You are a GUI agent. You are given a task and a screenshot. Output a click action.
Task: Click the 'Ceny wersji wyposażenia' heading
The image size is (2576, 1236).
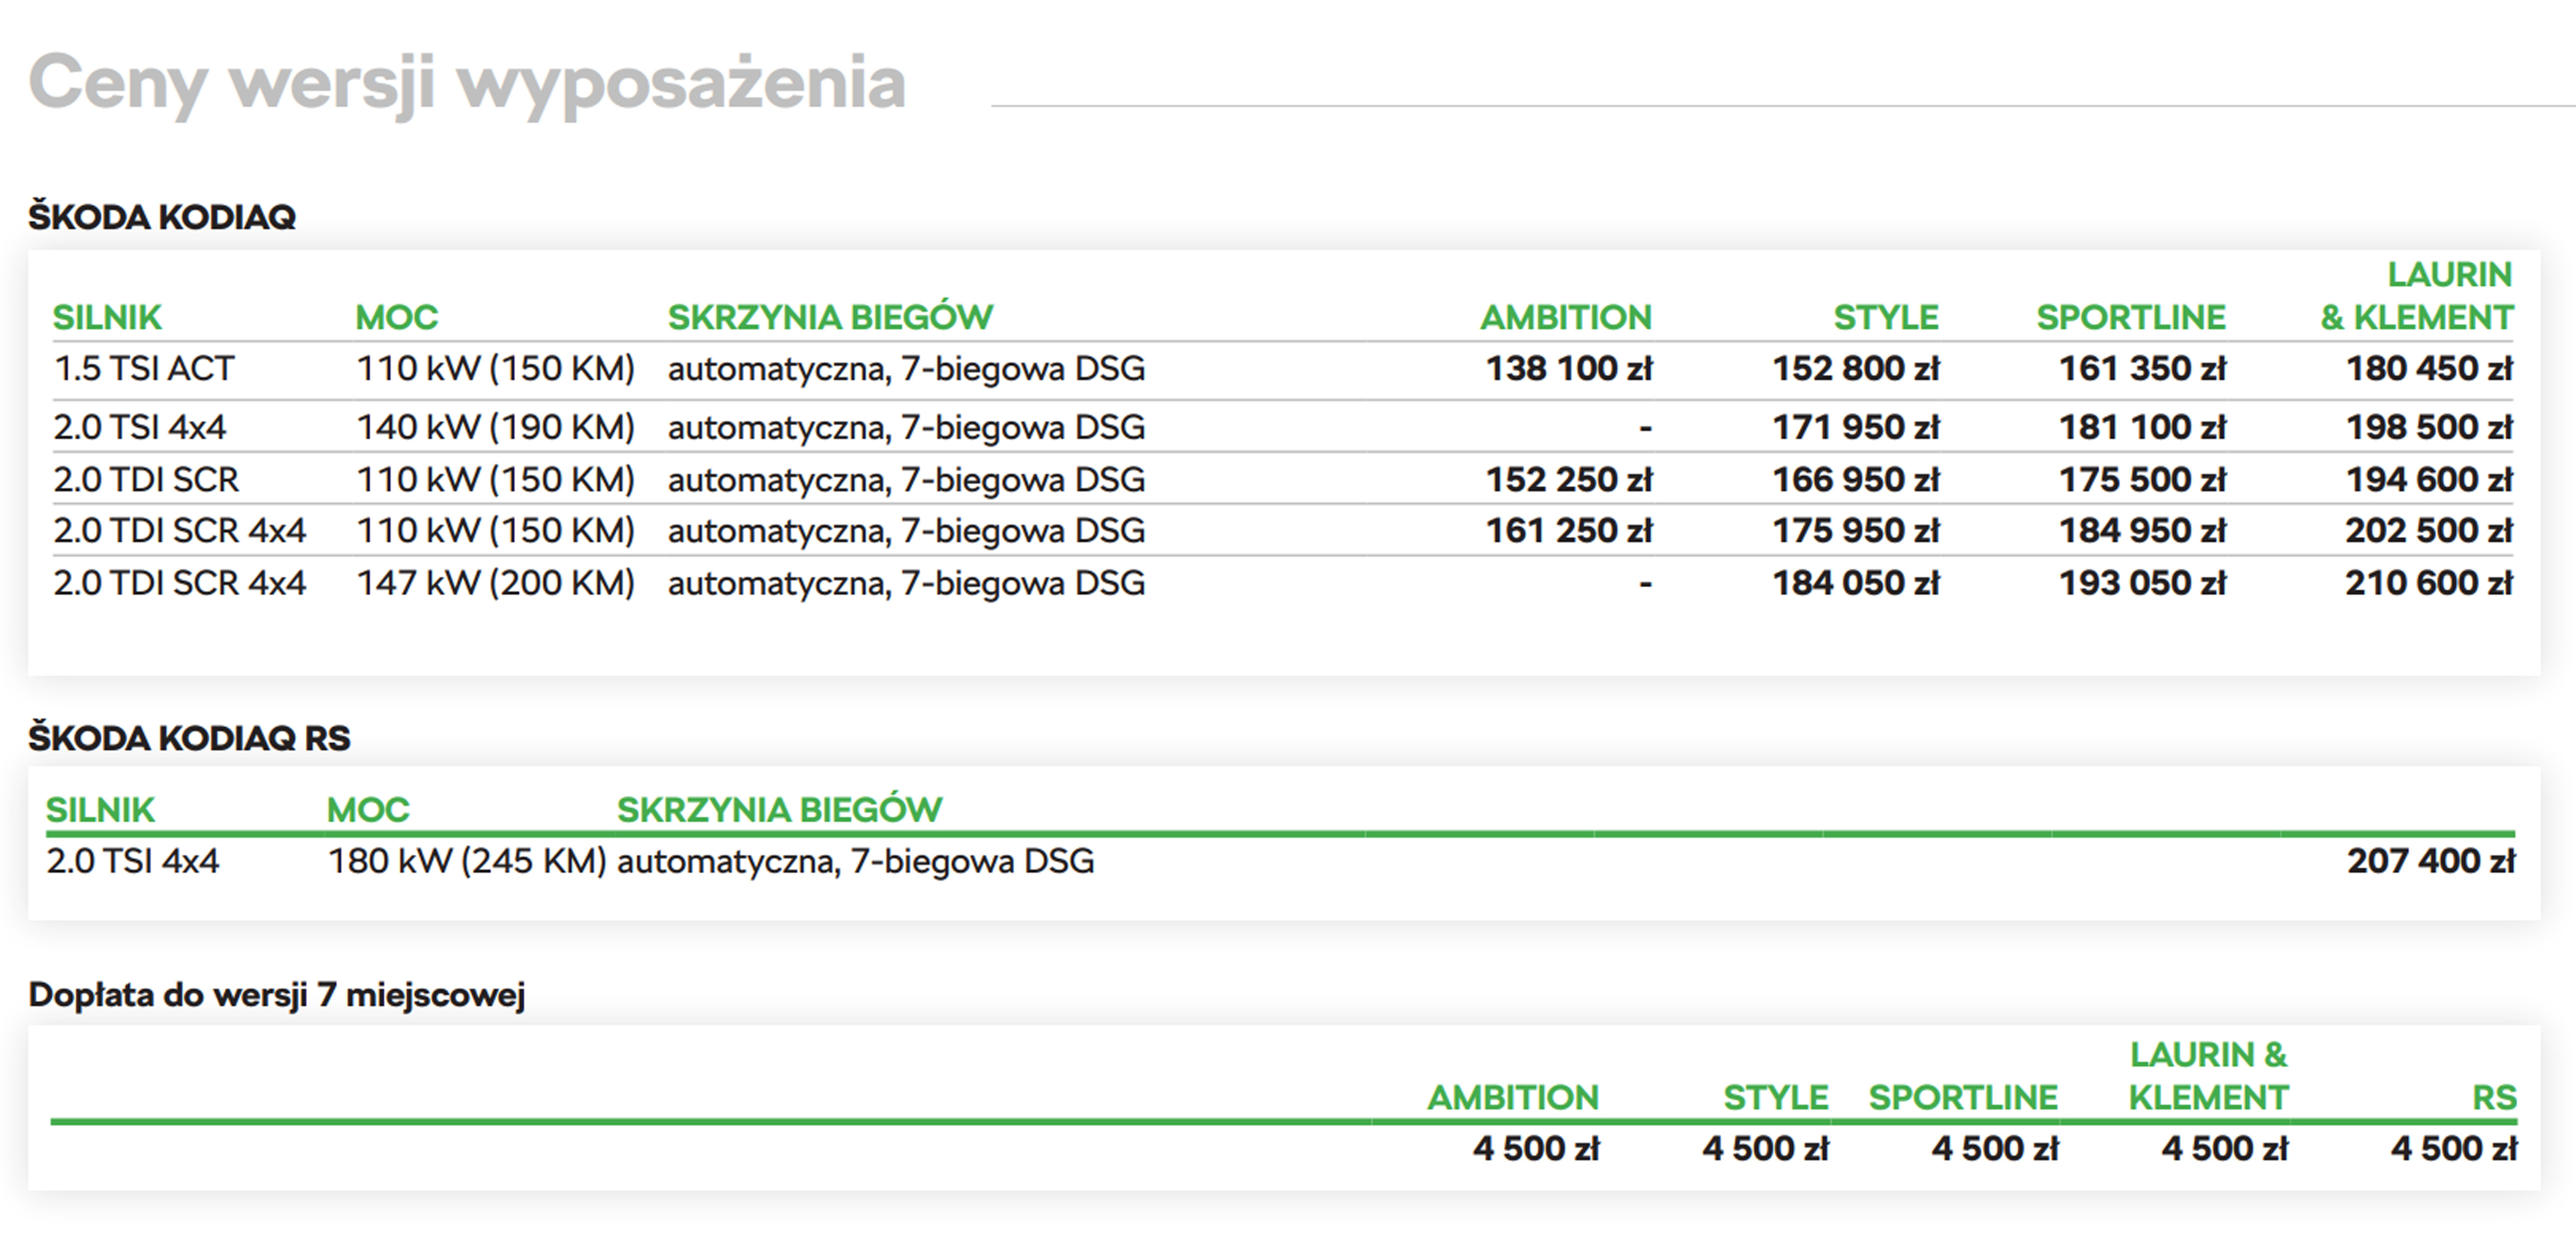467,83
